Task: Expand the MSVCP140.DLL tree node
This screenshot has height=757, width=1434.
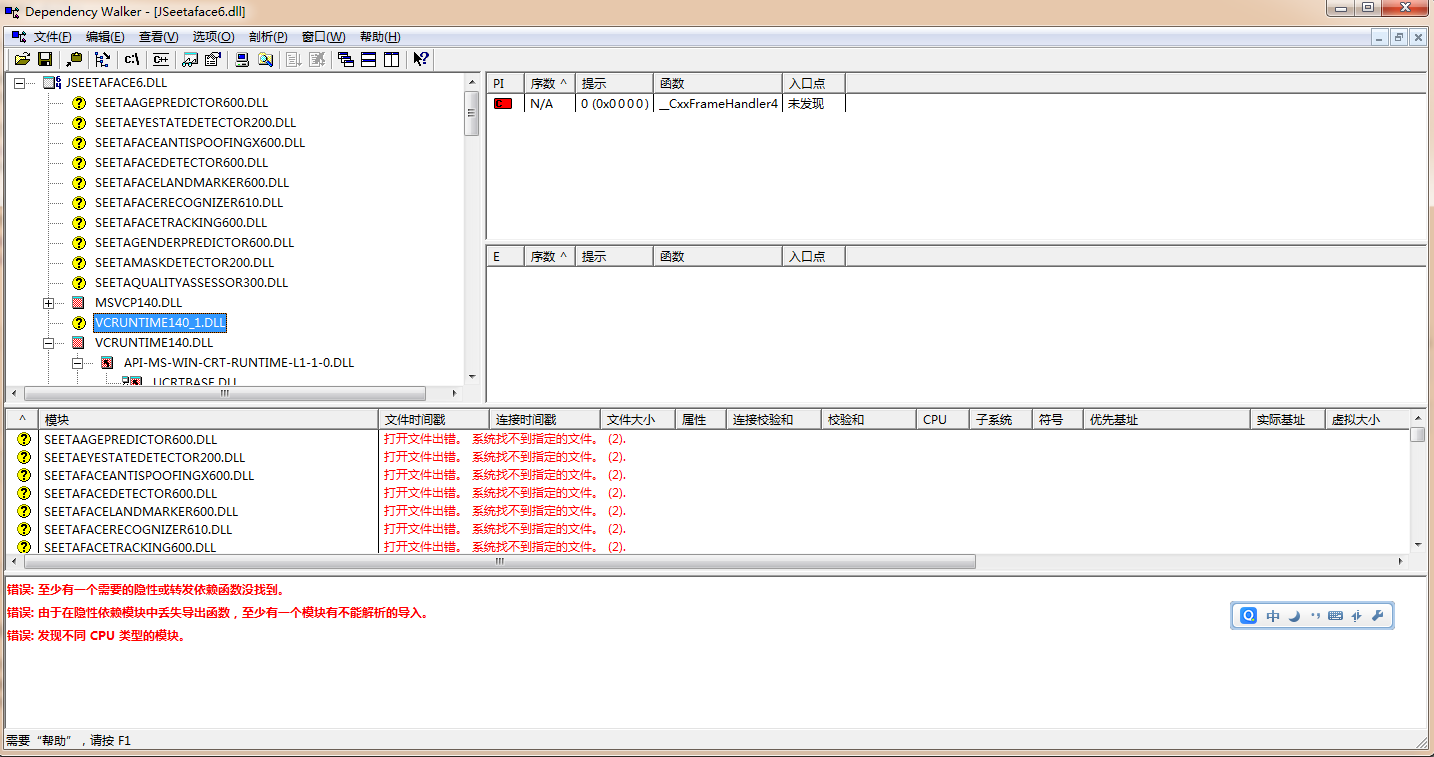Action: point(48,303)
